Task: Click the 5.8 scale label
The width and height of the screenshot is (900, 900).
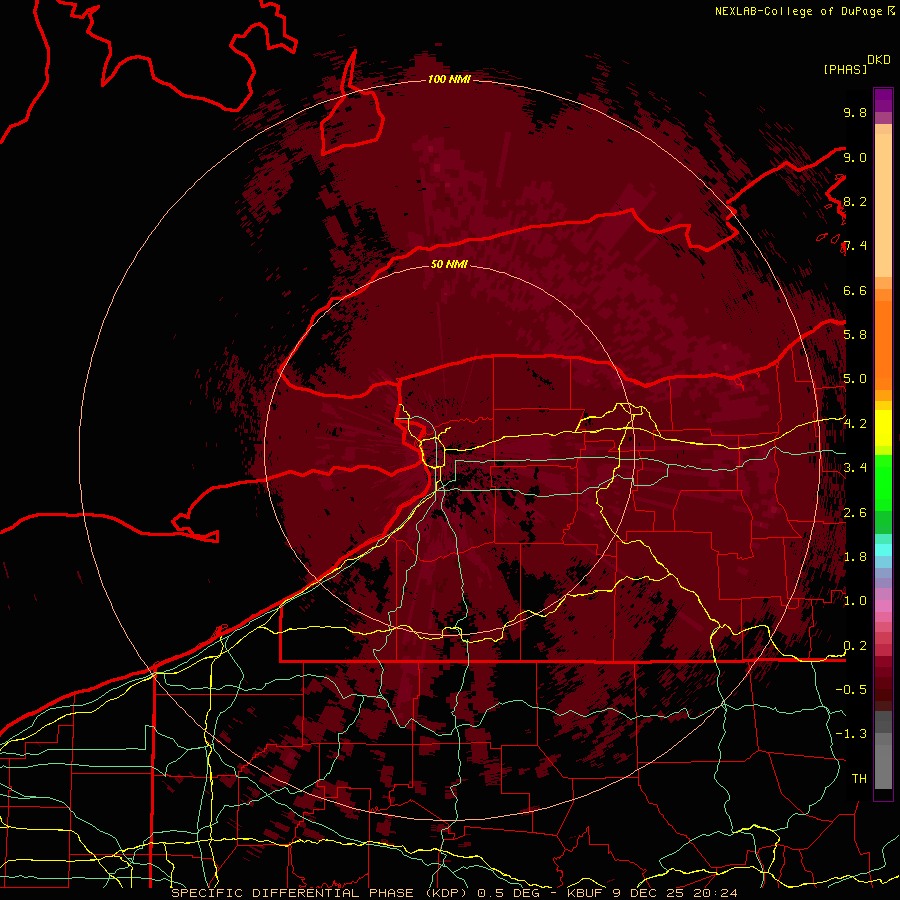Action: coord(855,335)
